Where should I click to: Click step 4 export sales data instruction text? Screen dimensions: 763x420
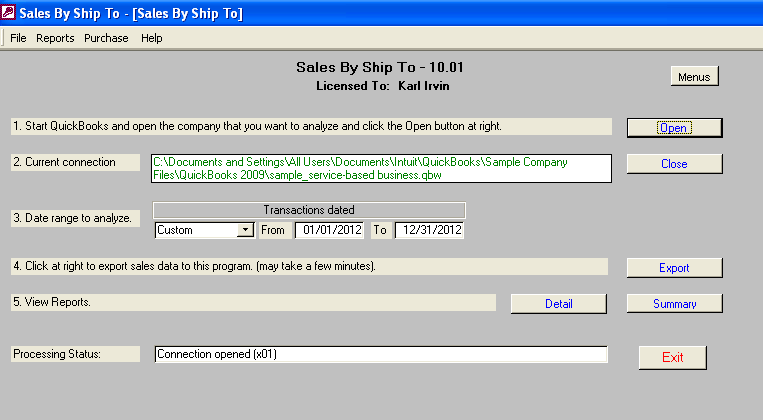coord(309,266)
